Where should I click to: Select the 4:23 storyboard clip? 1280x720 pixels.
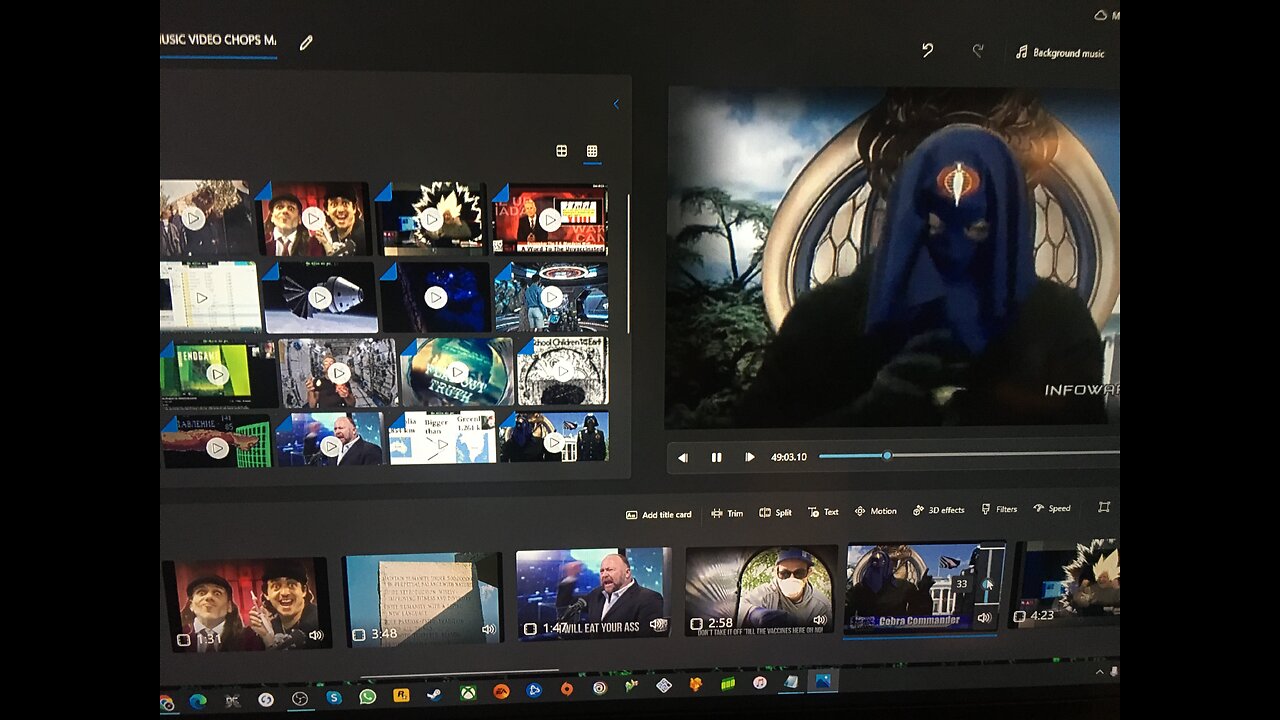pos(1066,584)
